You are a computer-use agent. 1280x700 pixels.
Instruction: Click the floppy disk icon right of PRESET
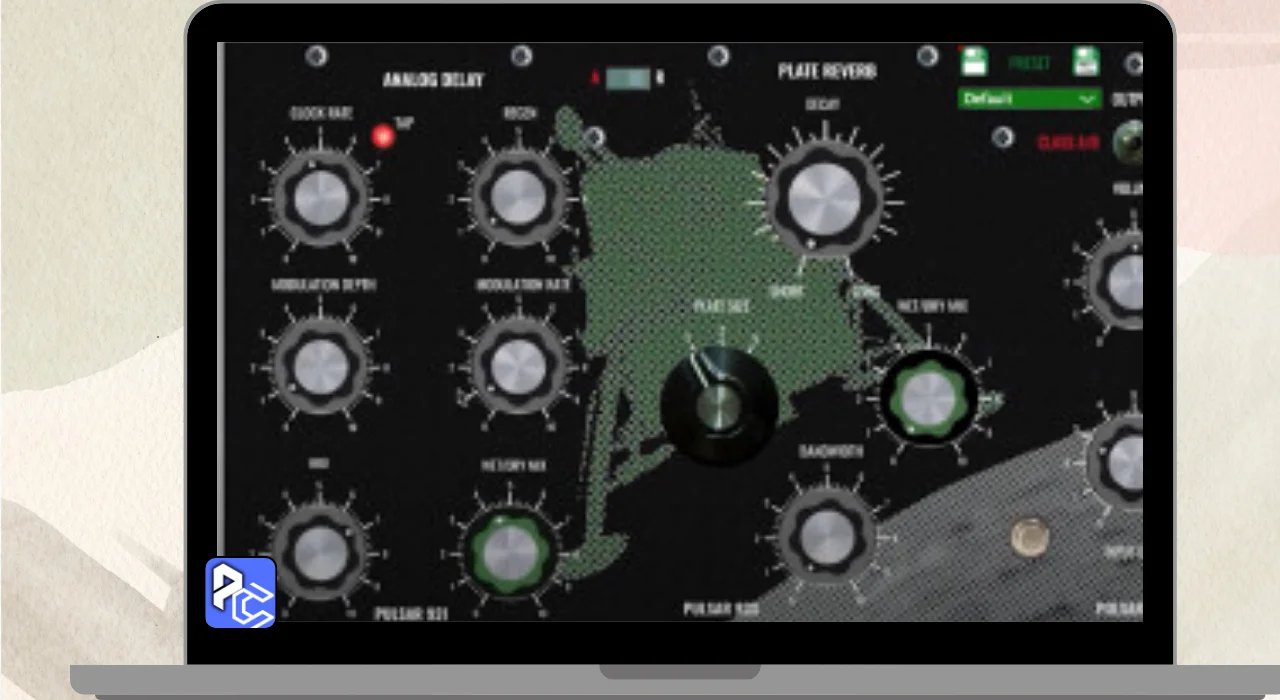1086,62
